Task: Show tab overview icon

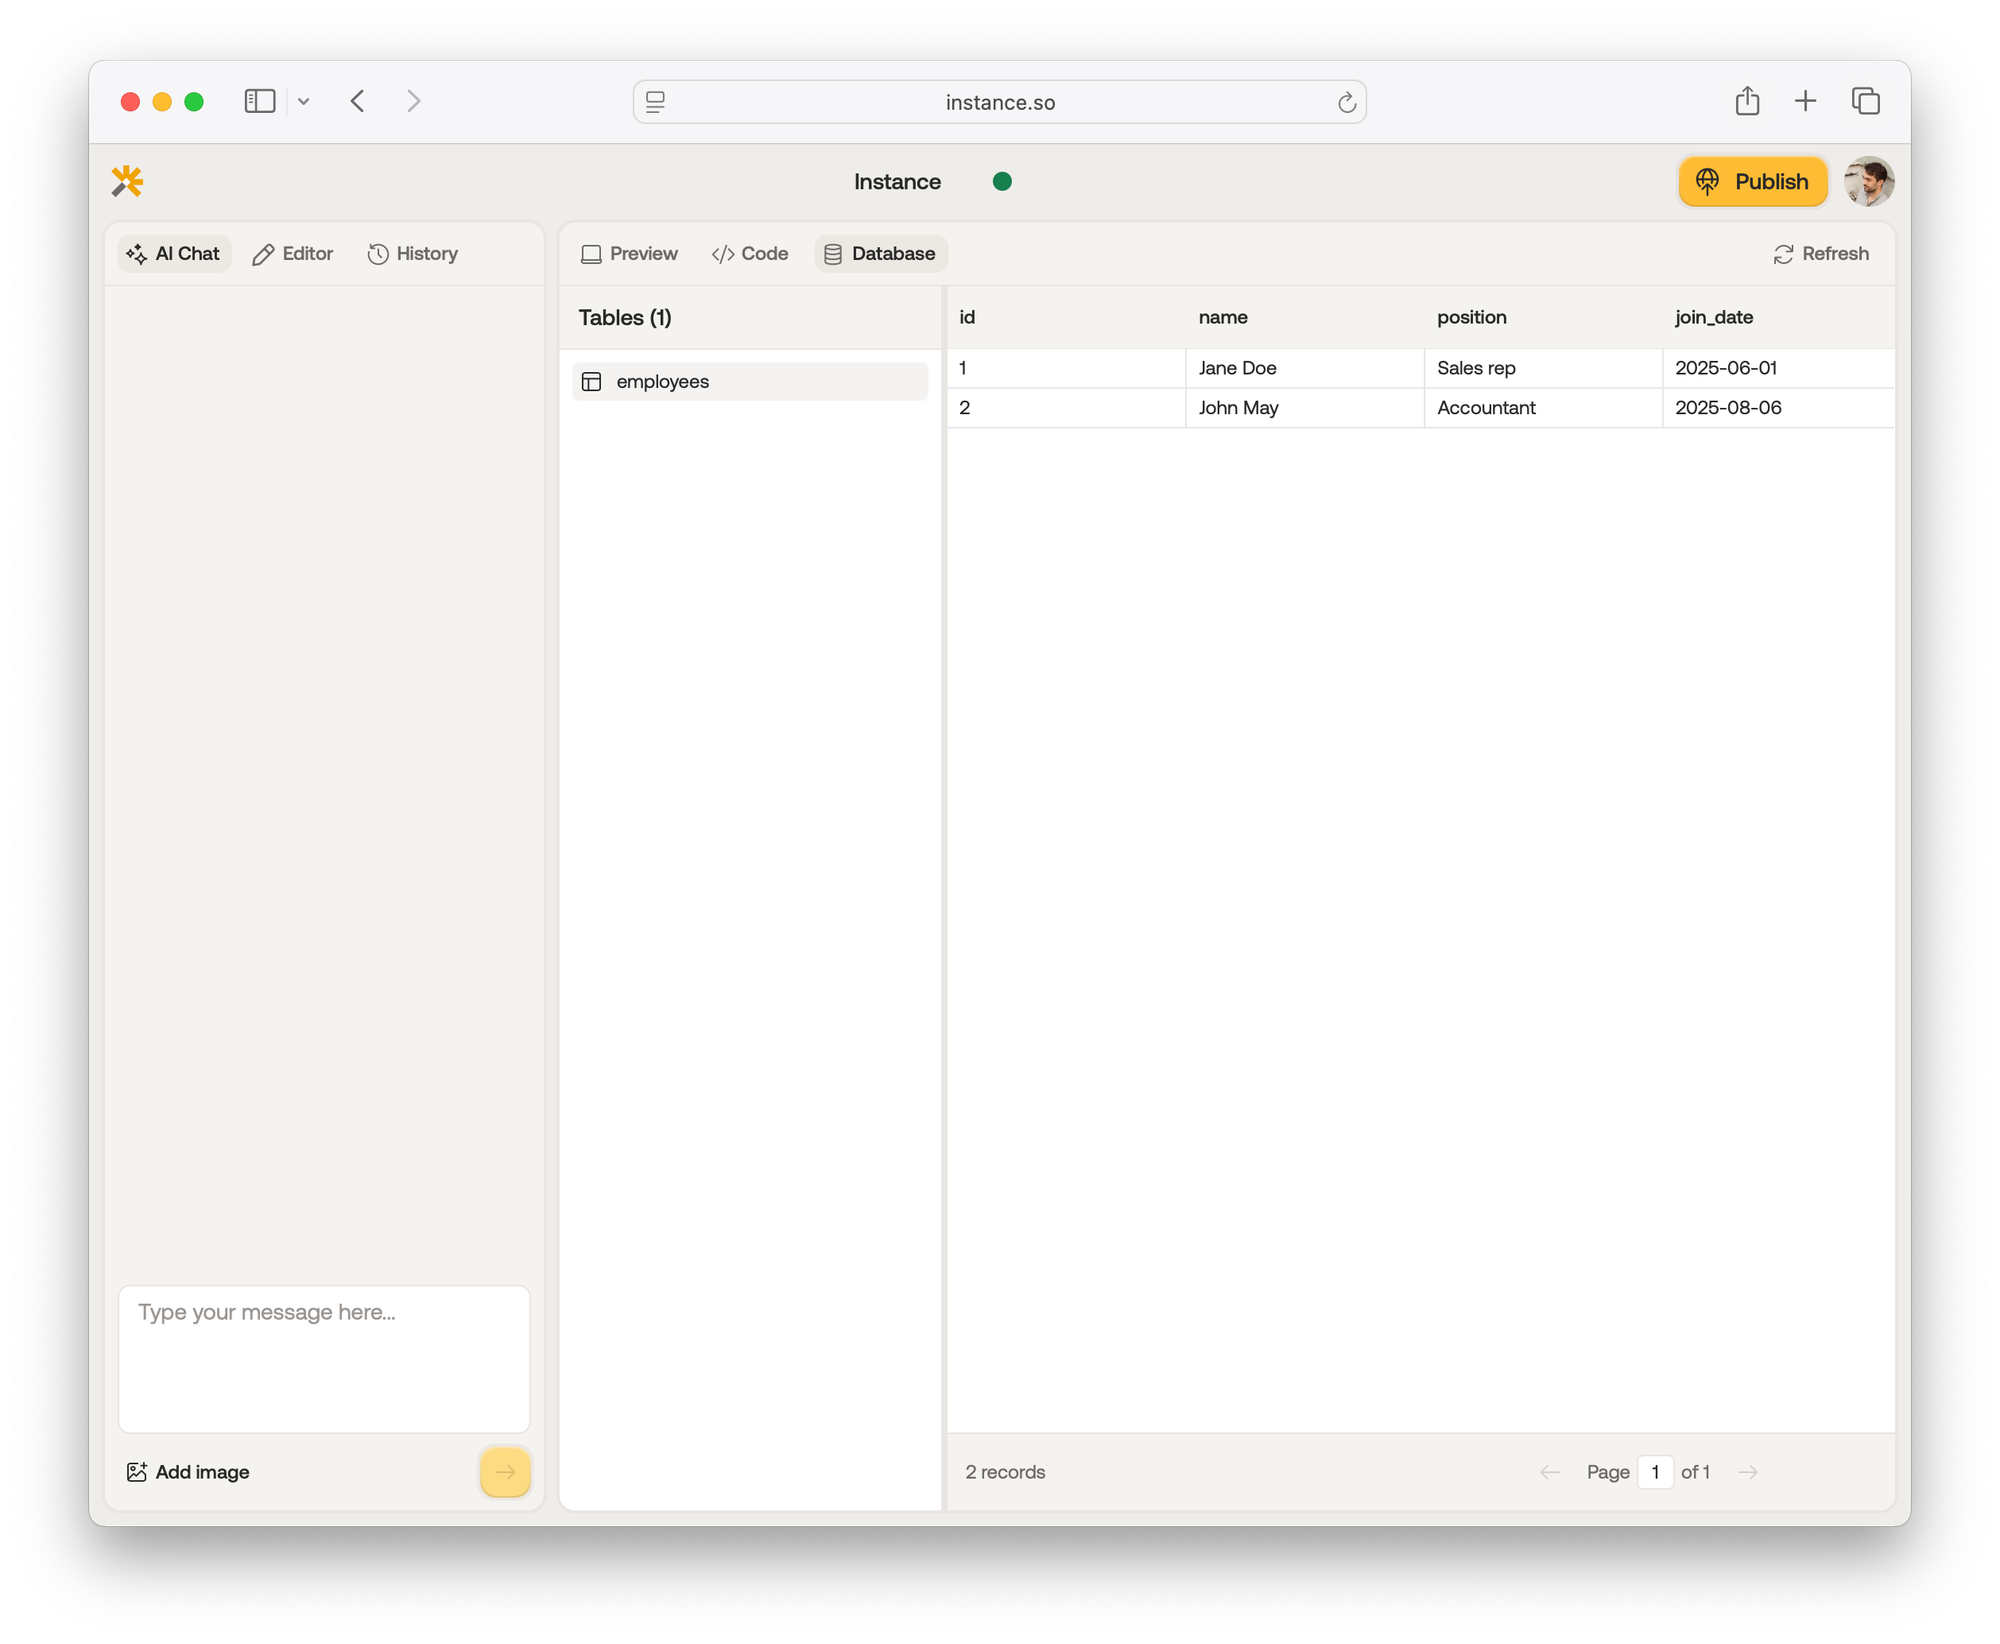Action: click(x=1865, y=101)
